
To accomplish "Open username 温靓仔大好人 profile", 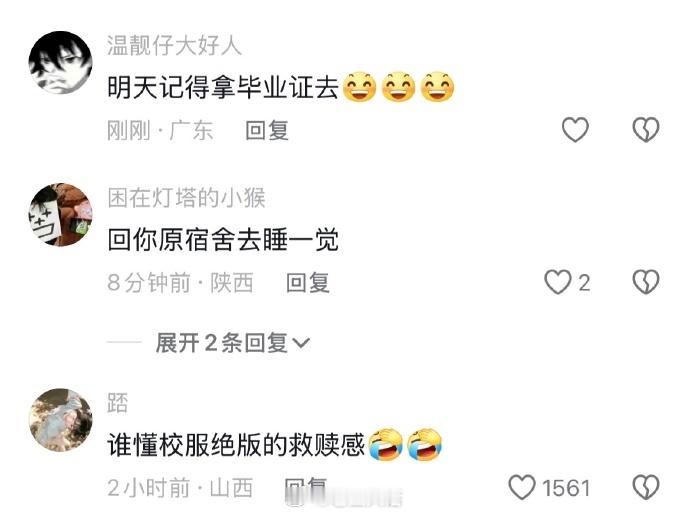I will click(x=174, y=46).
